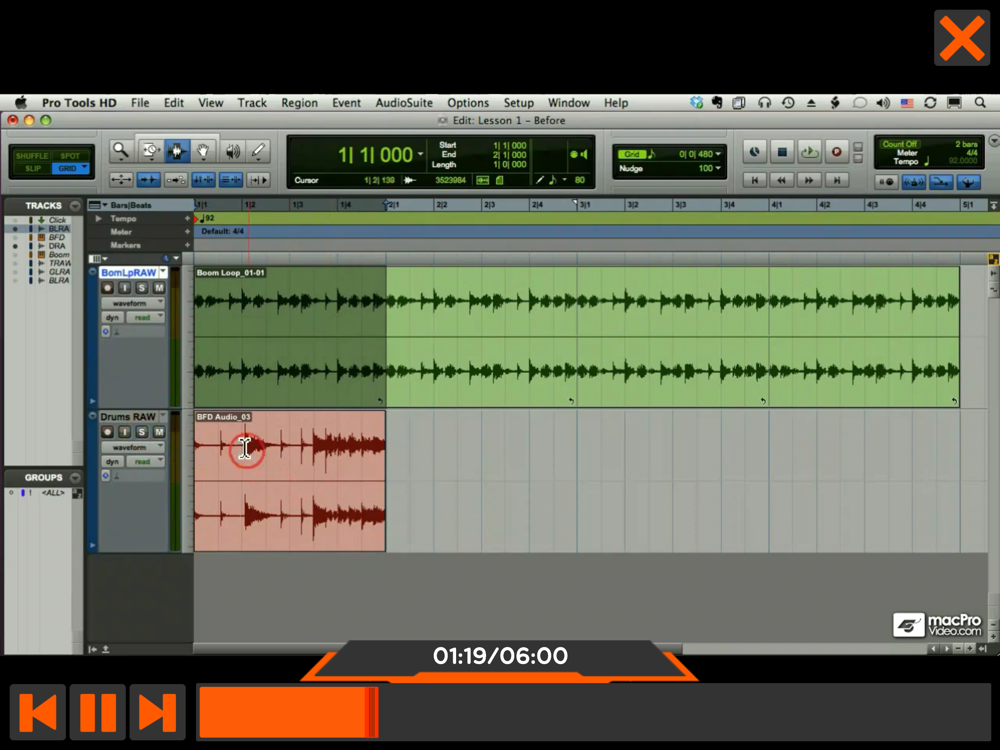Click the main counter display
The image size is (1000, 750).
pos(376,155)
